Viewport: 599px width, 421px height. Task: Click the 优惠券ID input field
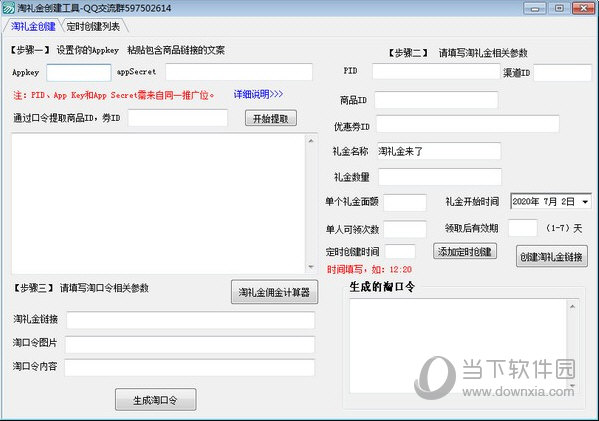point(468,124)
